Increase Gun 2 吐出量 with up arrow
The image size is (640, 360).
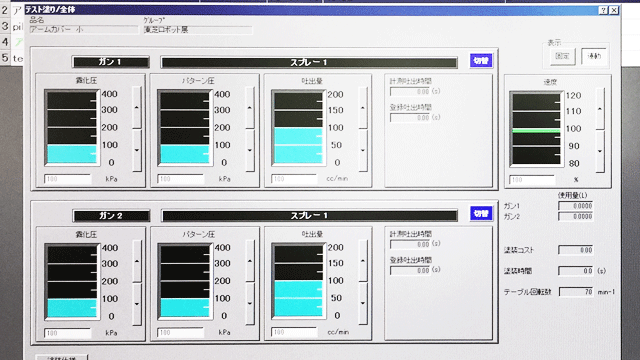pyautogui.click(x=363, y=261)
